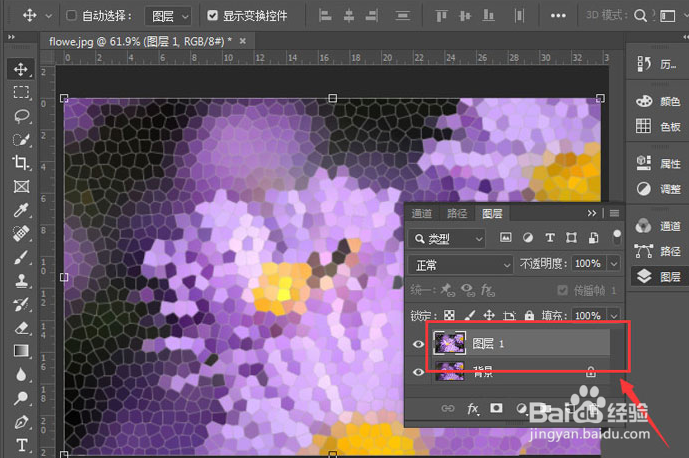Viewport: 689px width, 458px height.
Task: Open tool preset arrow beside the Move icon
Action: pos(49,16)
